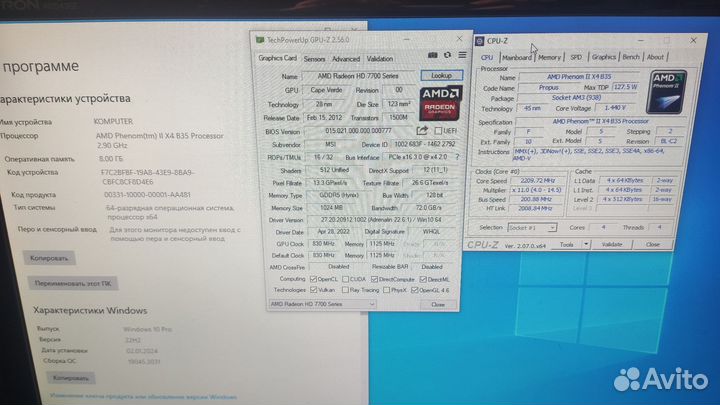Click the Memory Size 1024 MB field
Screen dimensions: 720x405
point(334,208)
